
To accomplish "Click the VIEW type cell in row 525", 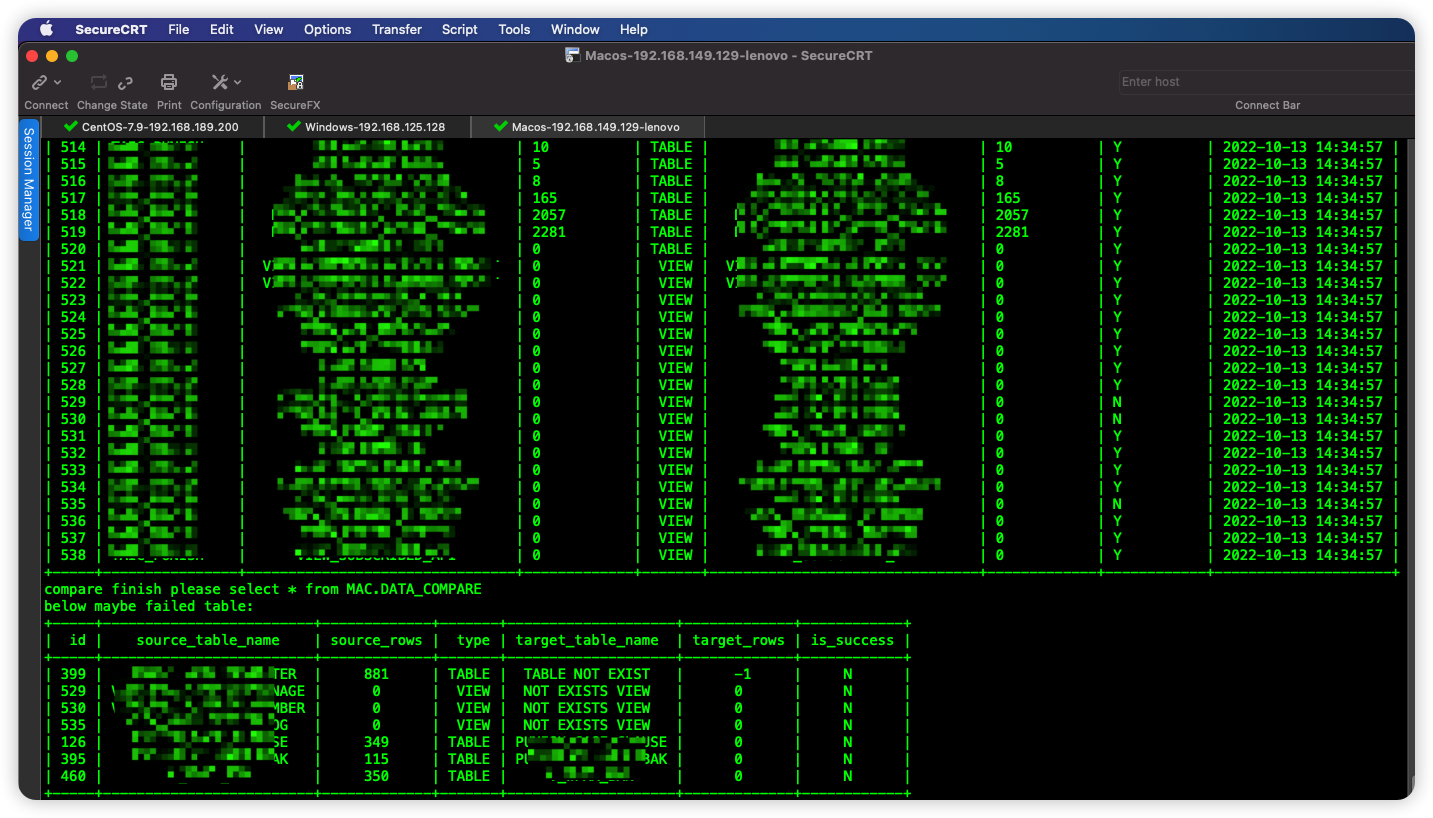I will [676, 334].
